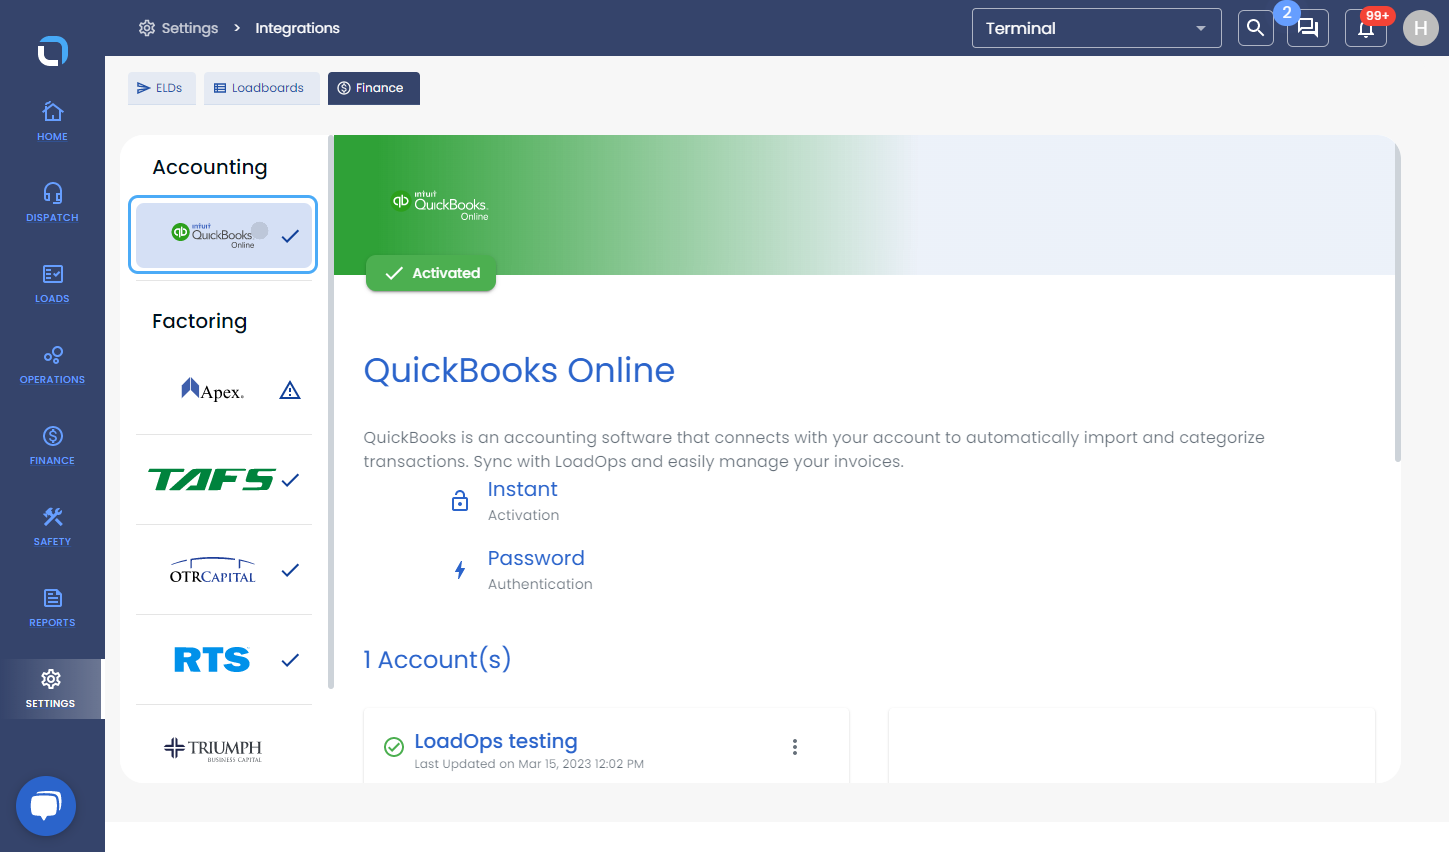The width and height of the screenshot is (1449, 852).
Task: Click the Integrations breadcrumb text
Action: click(297, 28)
